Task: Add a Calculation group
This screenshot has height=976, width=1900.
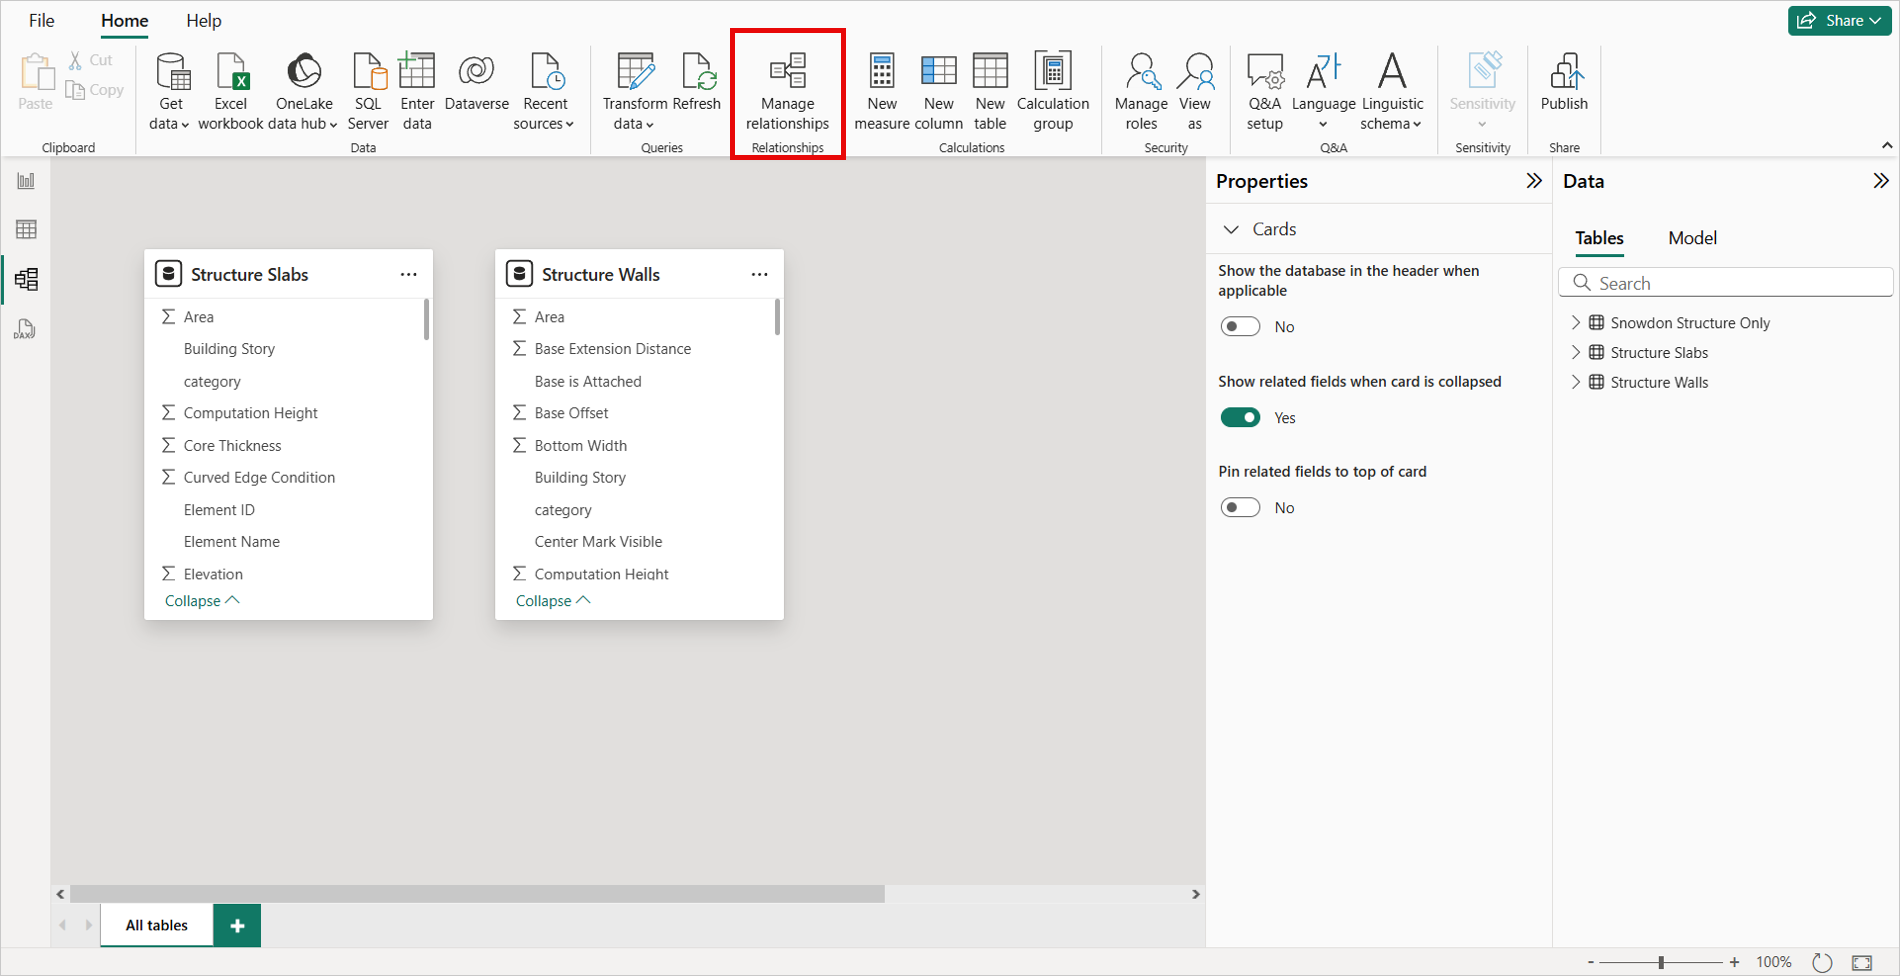Action: point(1053,92)
